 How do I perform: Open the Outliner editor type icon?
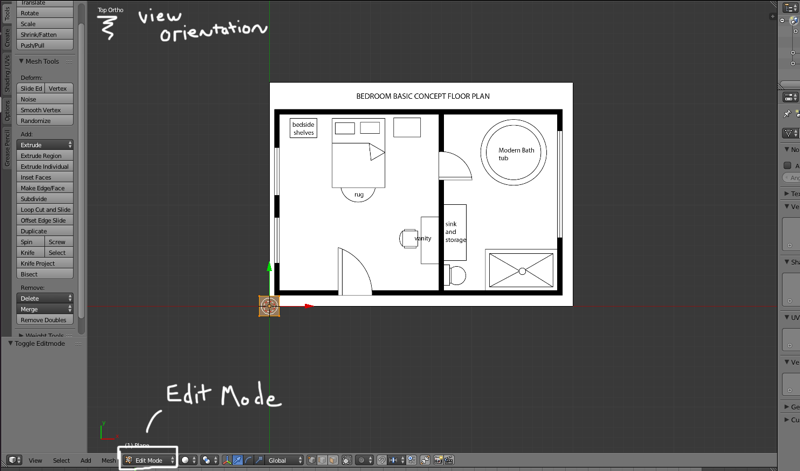791,8
